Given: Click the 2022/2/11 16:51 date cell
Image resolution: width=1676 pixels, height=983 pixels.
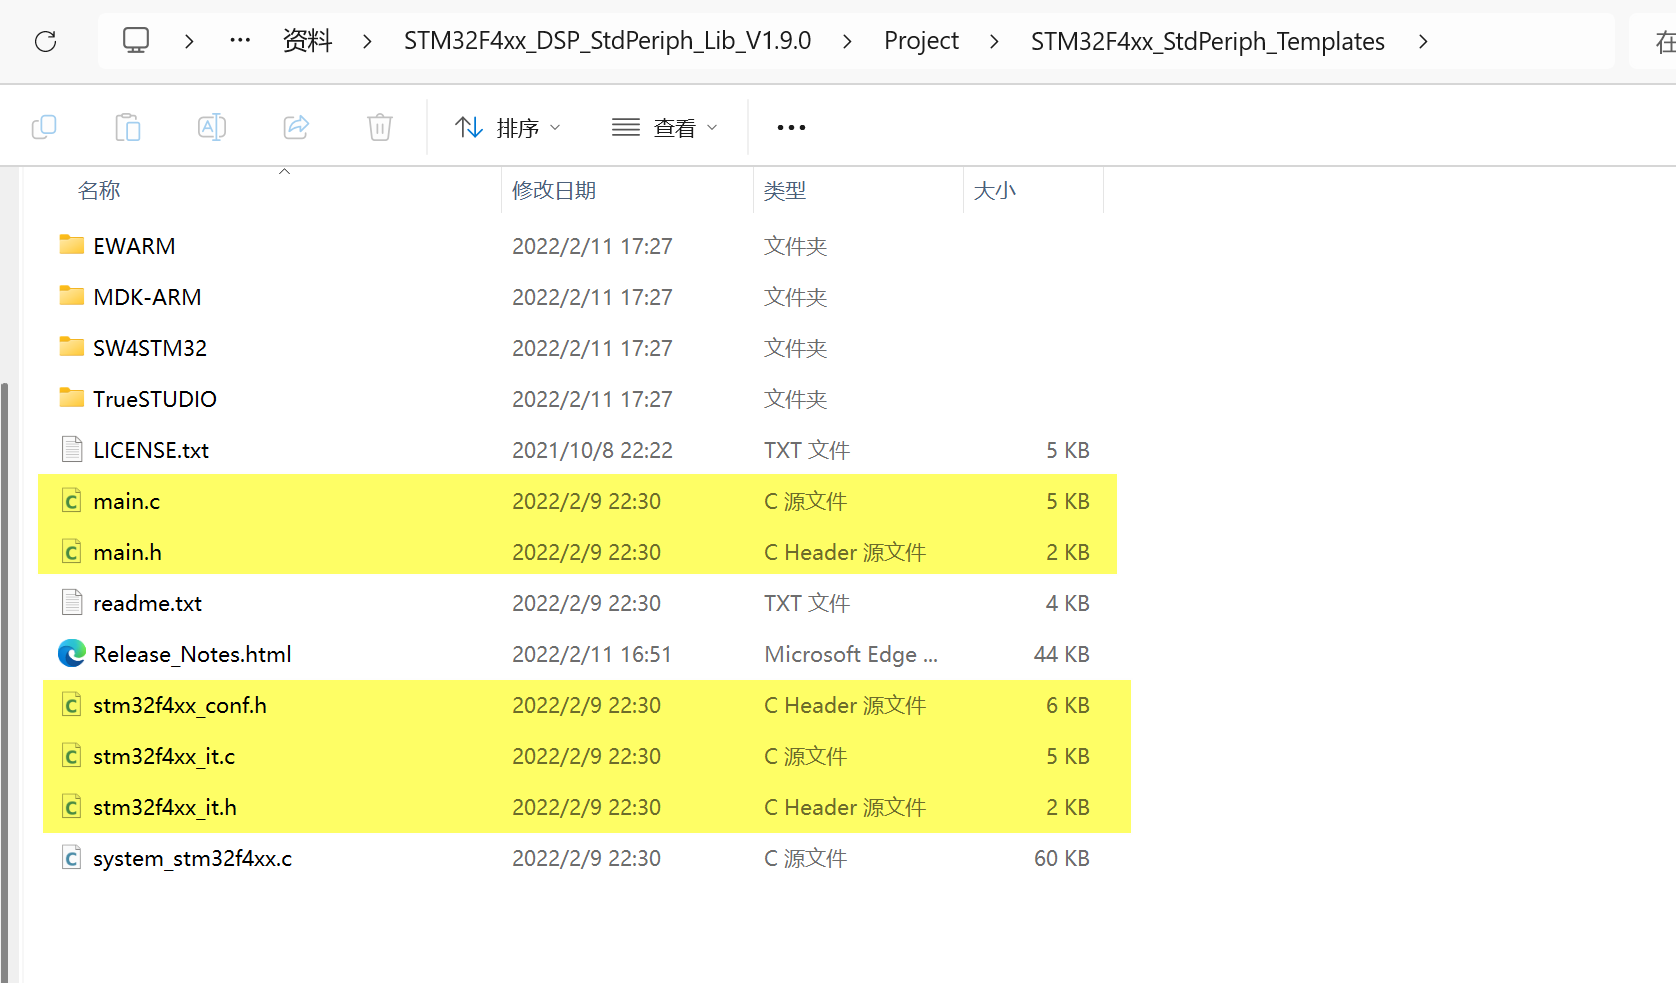Looking at the screenshot, I should pyautogui.click(x=592, y=654).
